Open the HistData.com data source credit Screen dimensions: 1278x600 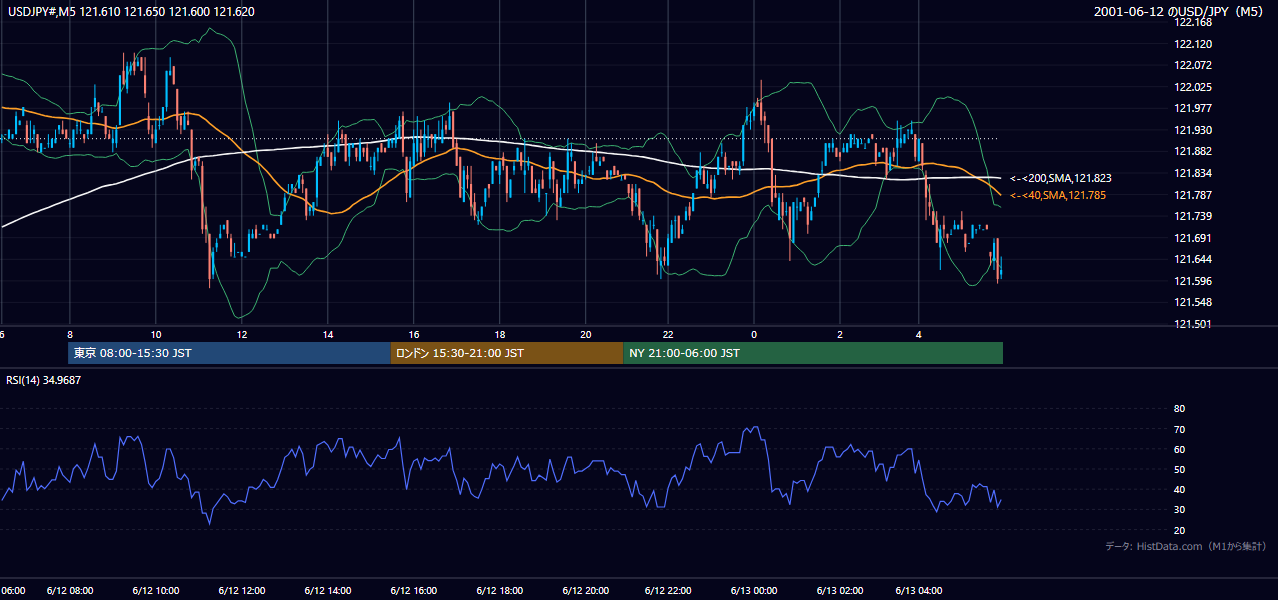(x=1186, y=546)
